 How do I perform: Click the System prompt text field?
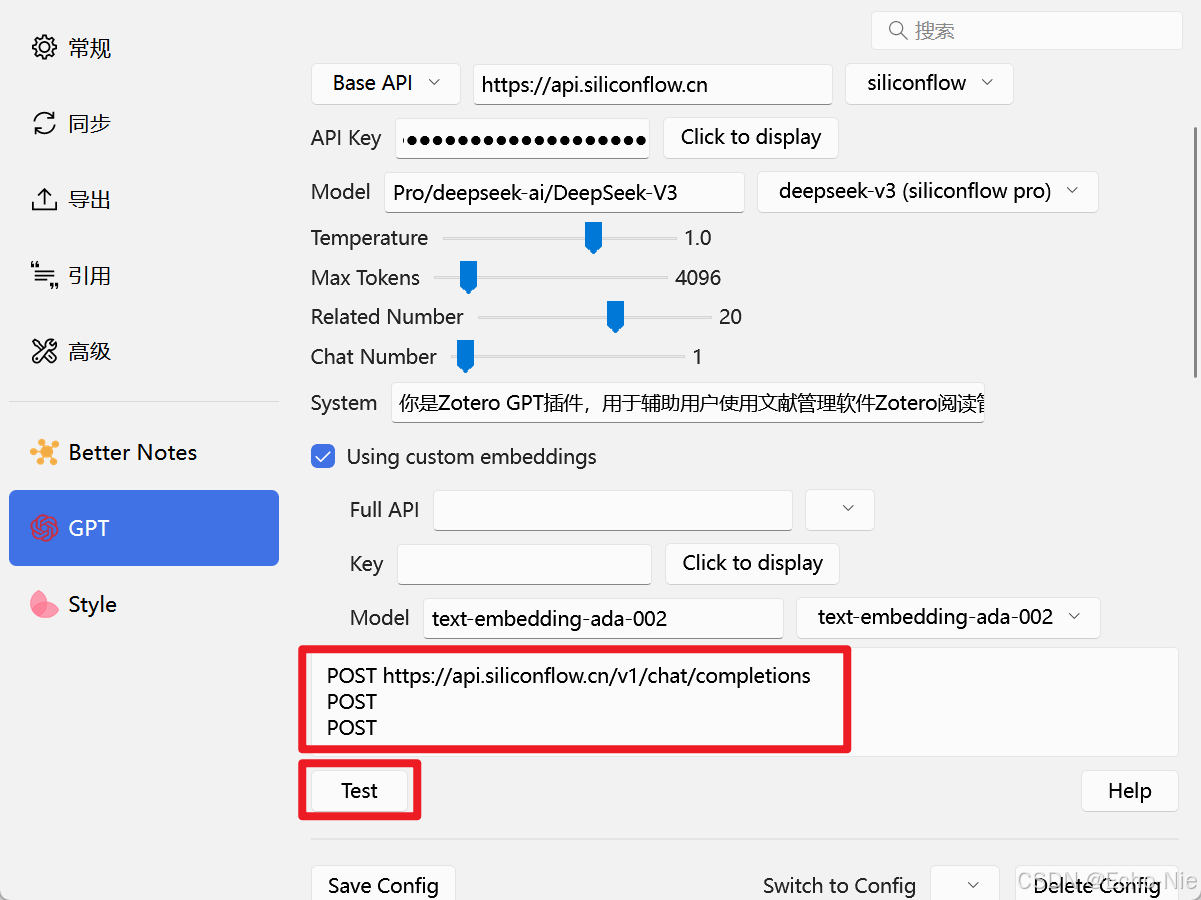click(x=688, y=402)
